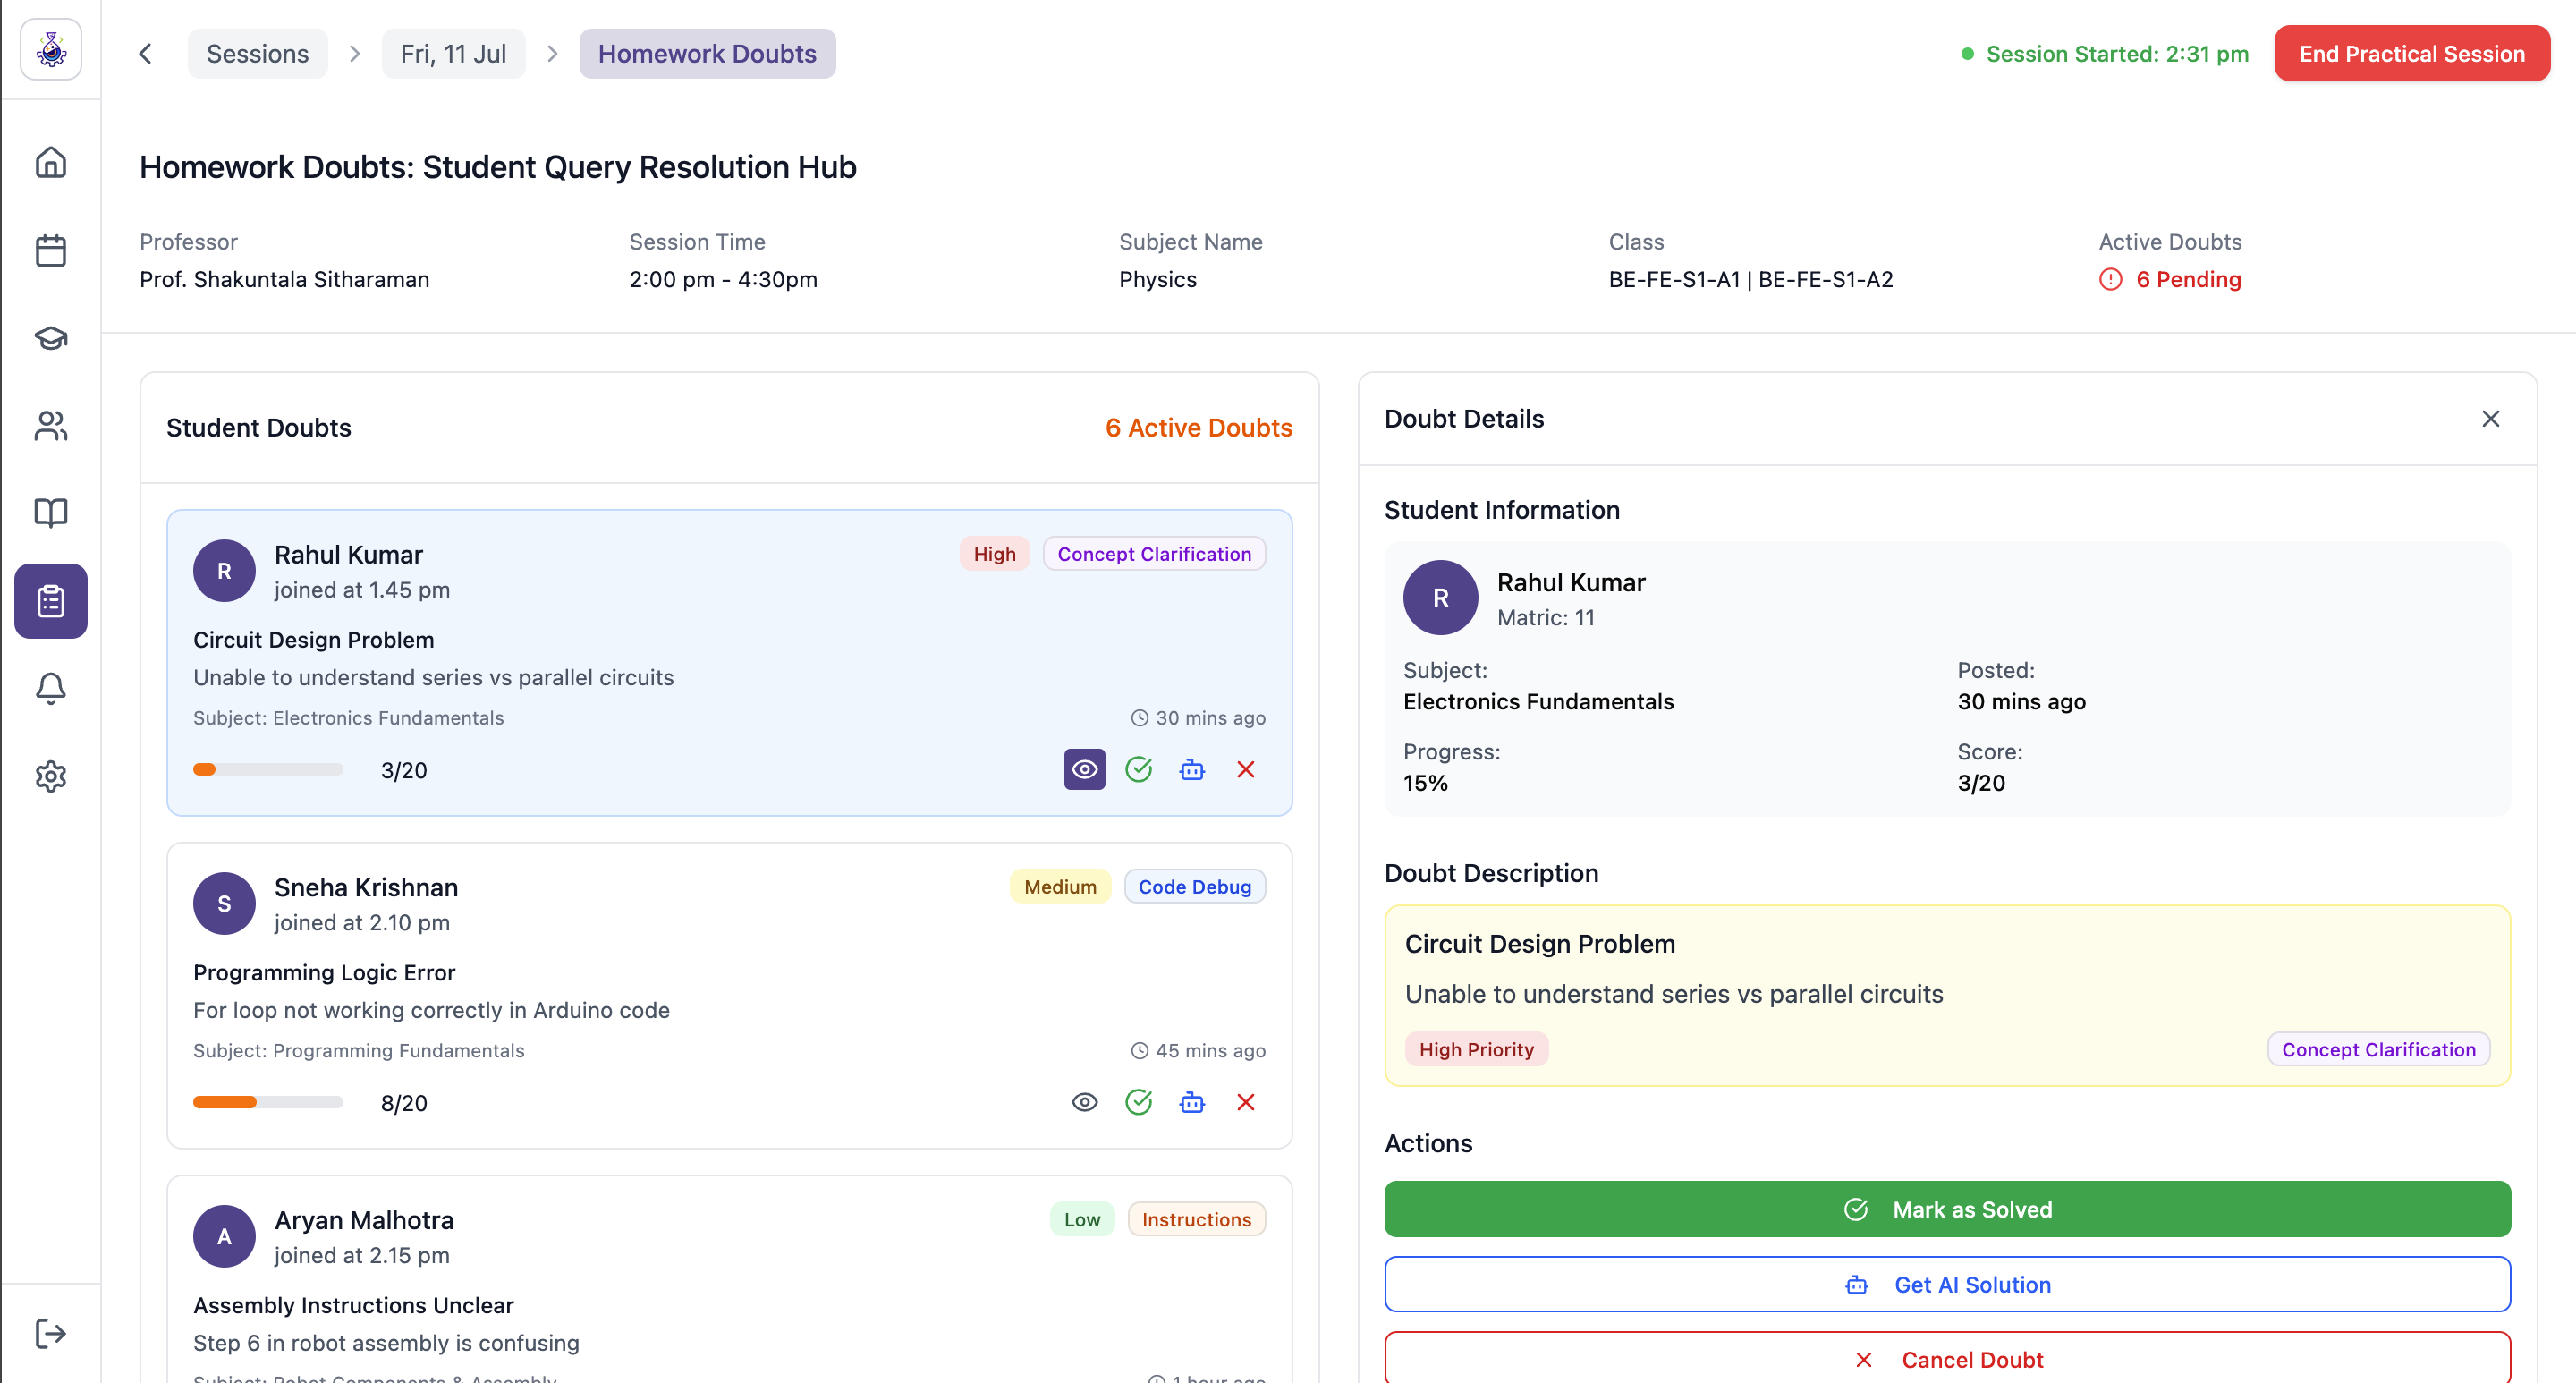Mark Rahul Kumar's doubt solved with checkmark

(1138, 769)
